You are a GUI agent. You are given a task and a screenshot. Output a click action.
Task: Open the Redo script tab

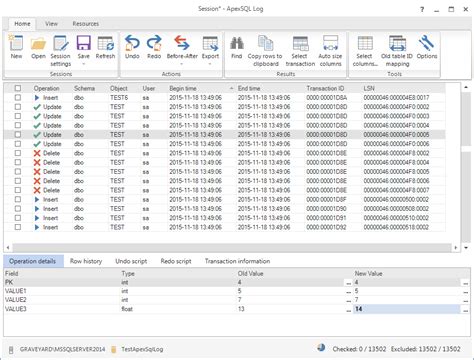point(176,261)
